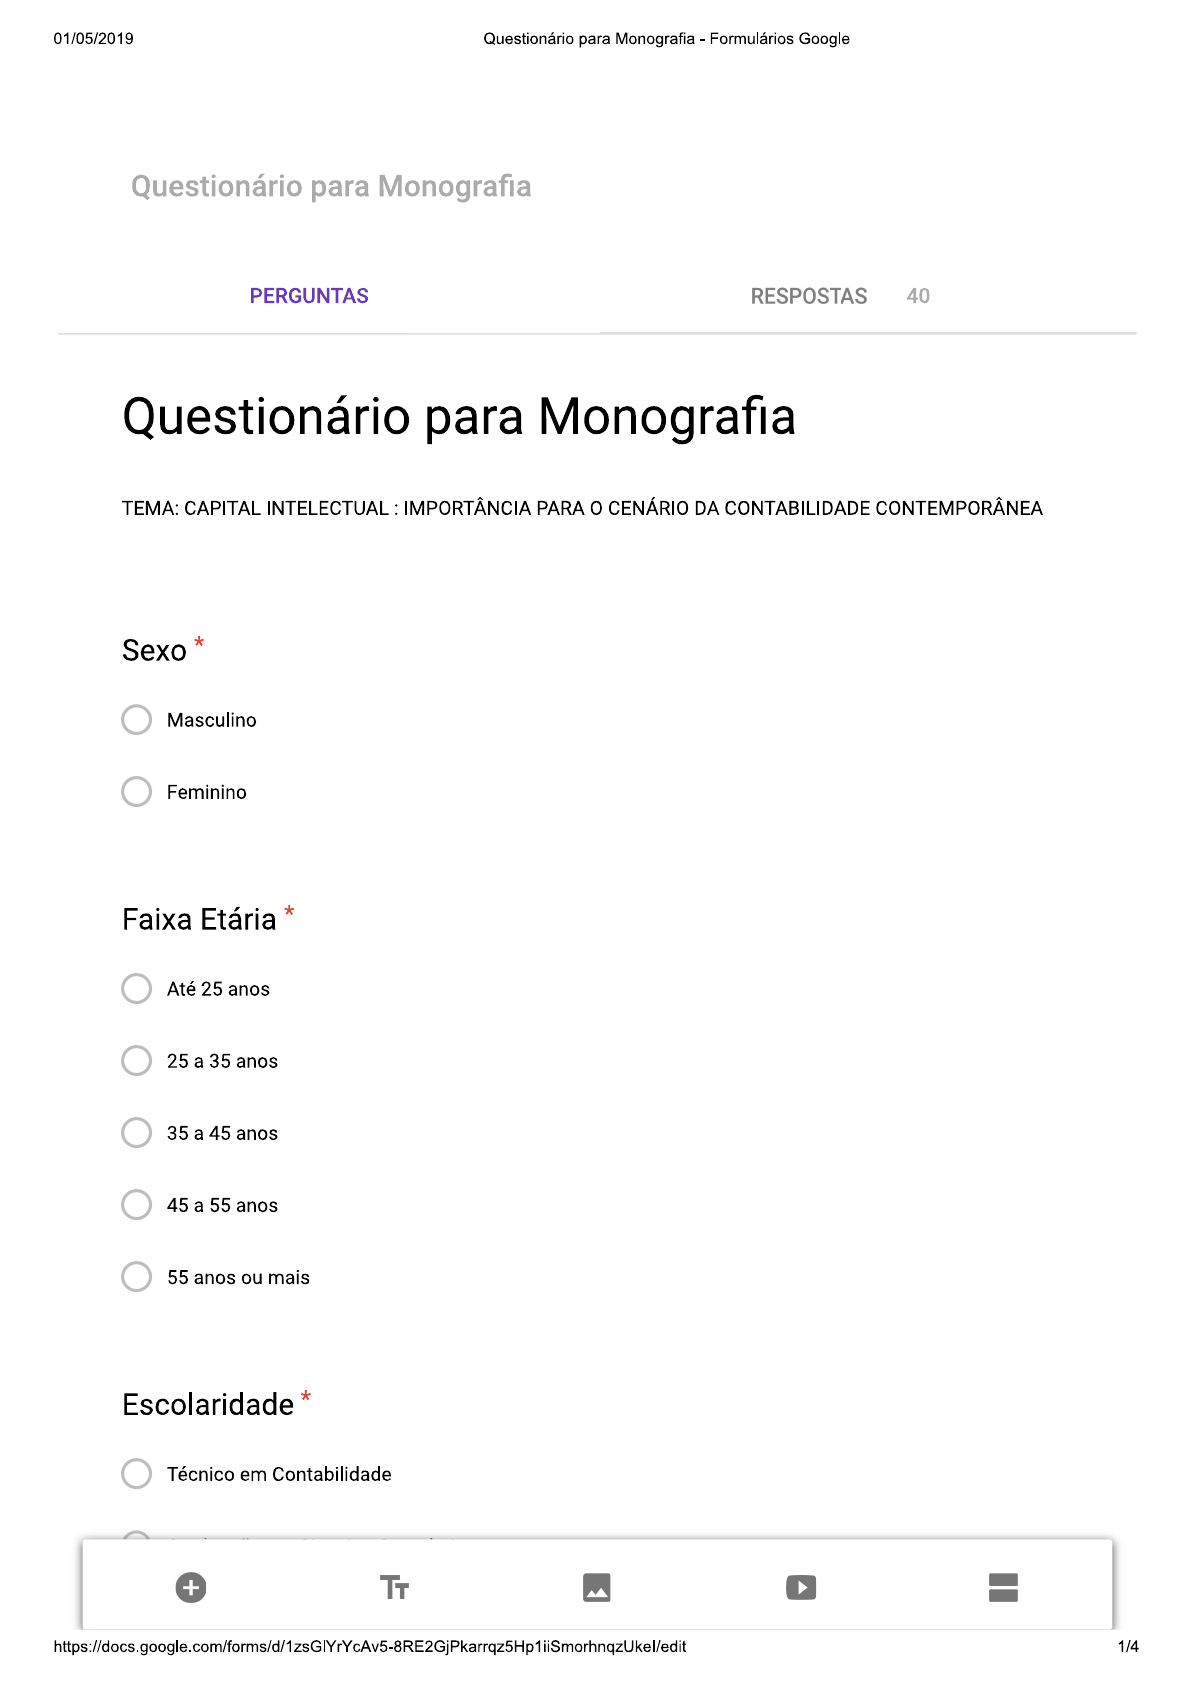1191x1684 pixels.
Task: Choose the 'Até 25 anos' option
Action: click(x=136, y=988)
